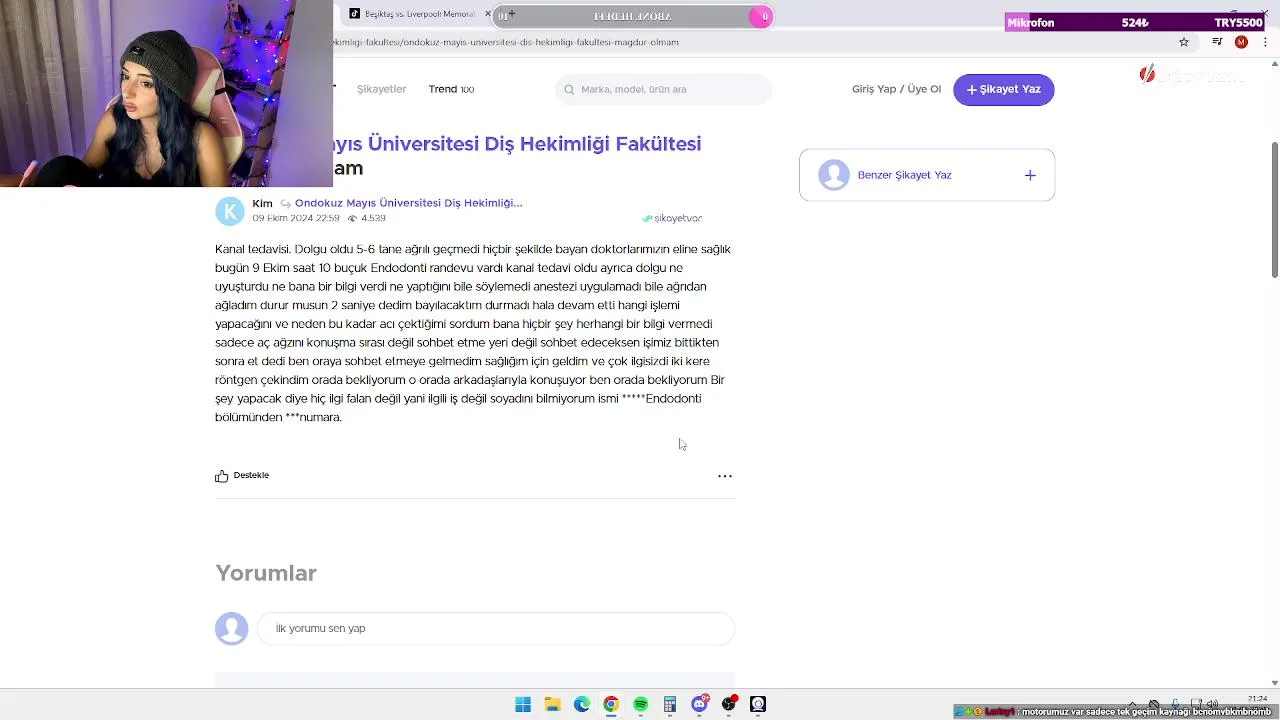Click the page address bar URL
Screen dimensions: 1280x720
[x=506, y=42]
